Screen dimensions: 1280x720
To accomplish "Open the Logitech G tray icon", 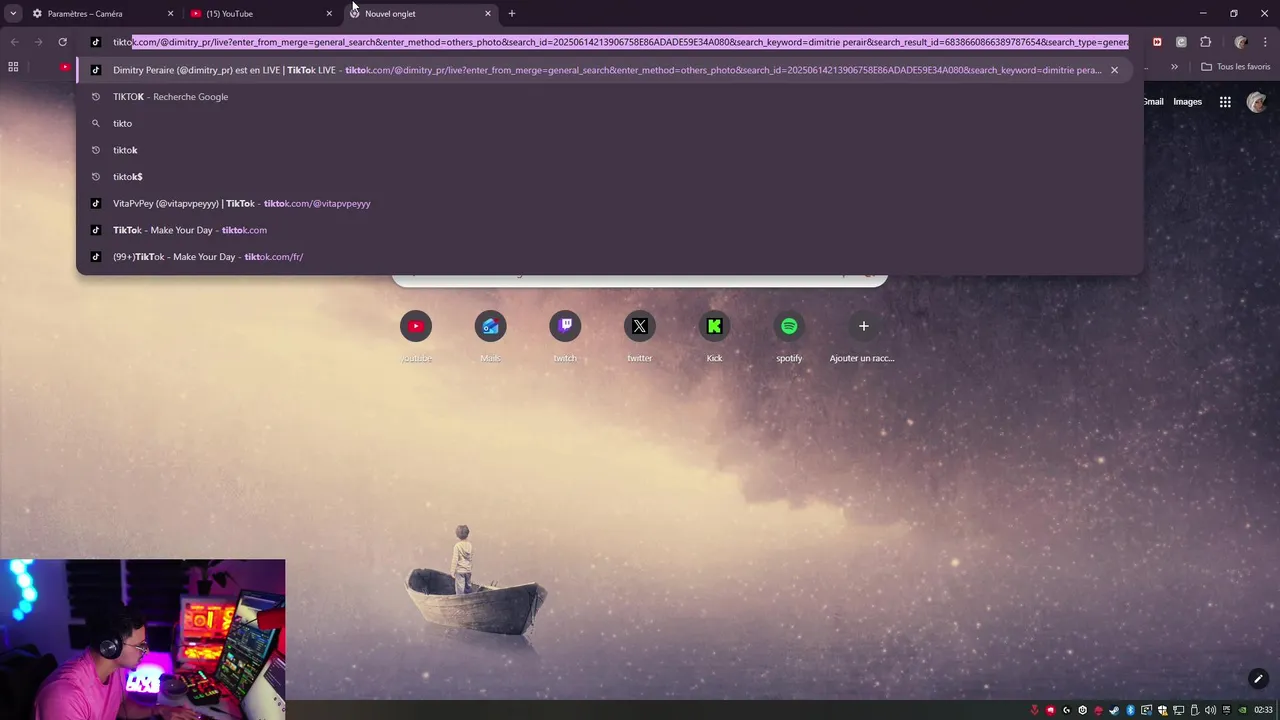I will [x=1066, y=710].
